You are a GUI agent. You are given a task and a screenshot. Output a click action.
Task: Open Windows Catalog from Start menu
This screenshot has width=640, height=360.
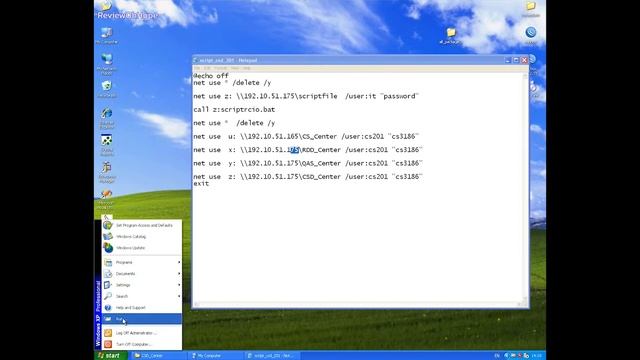coord(142,236)
